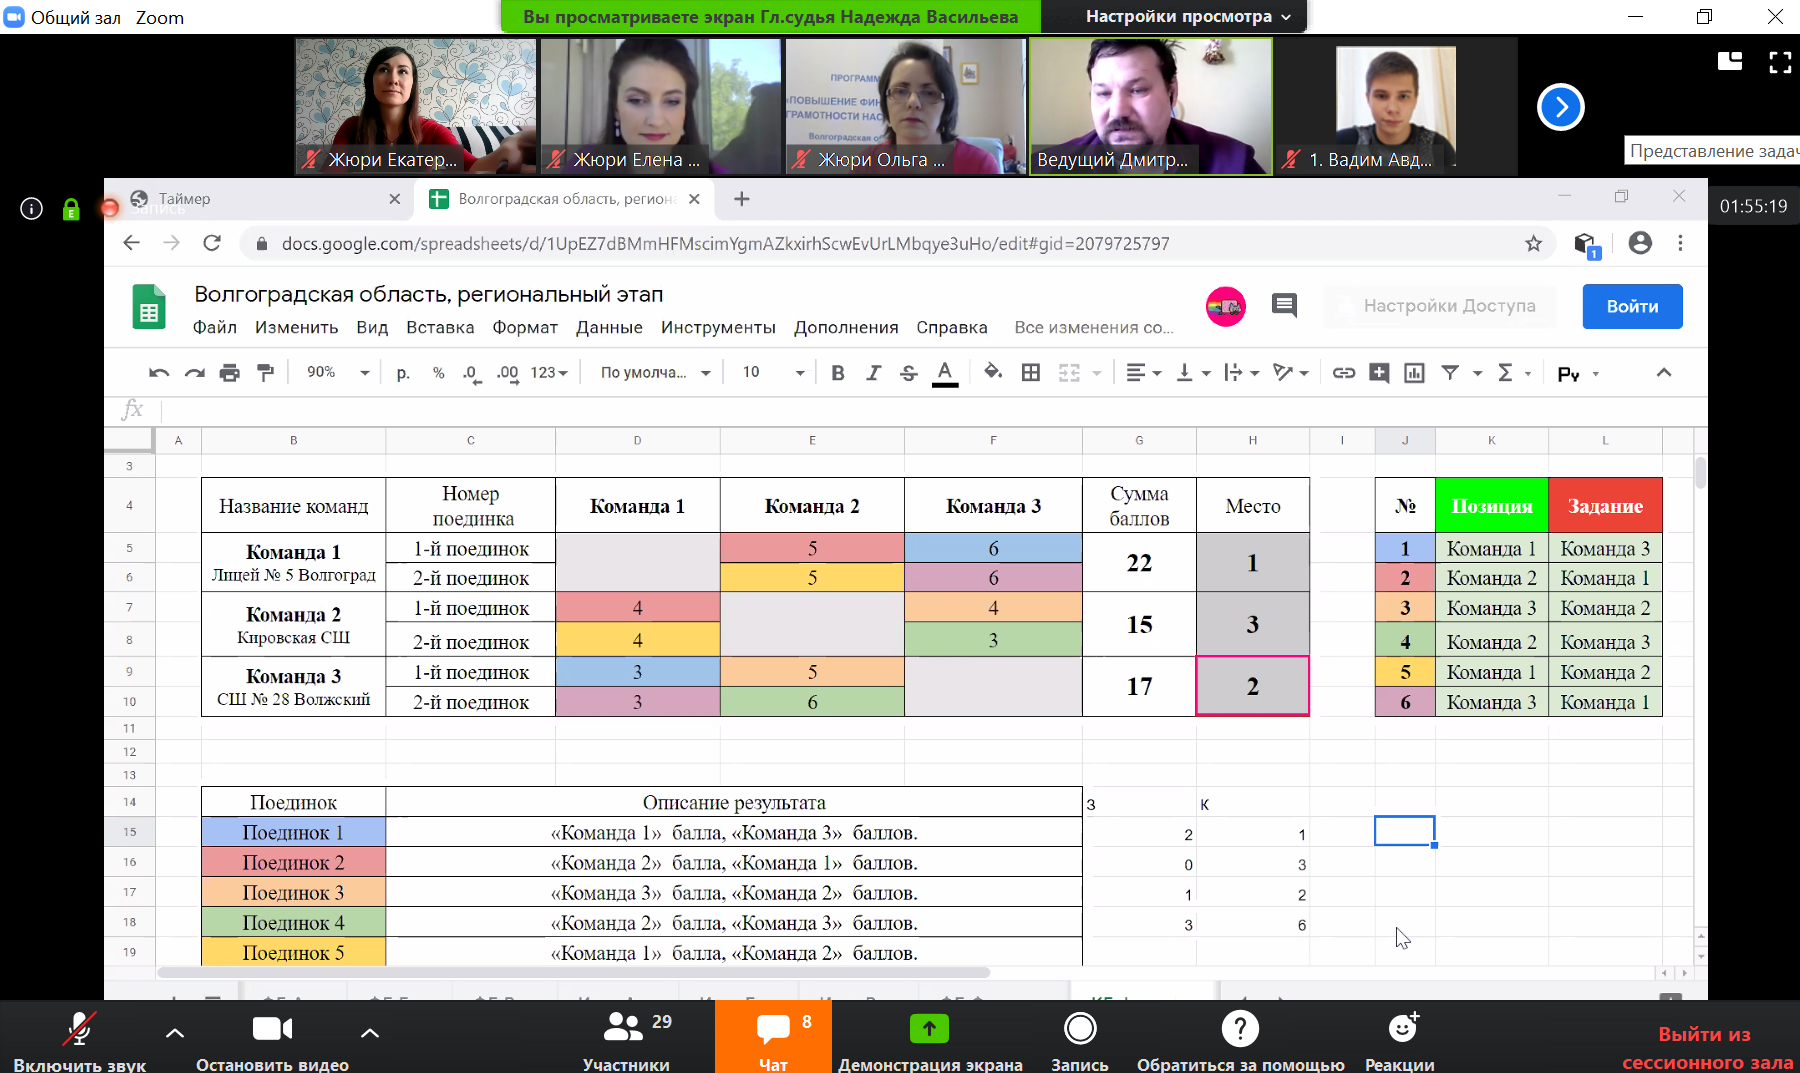Toggle bold text formatting
This screenshot has height=1073, width=1800.
click(838, 373)
